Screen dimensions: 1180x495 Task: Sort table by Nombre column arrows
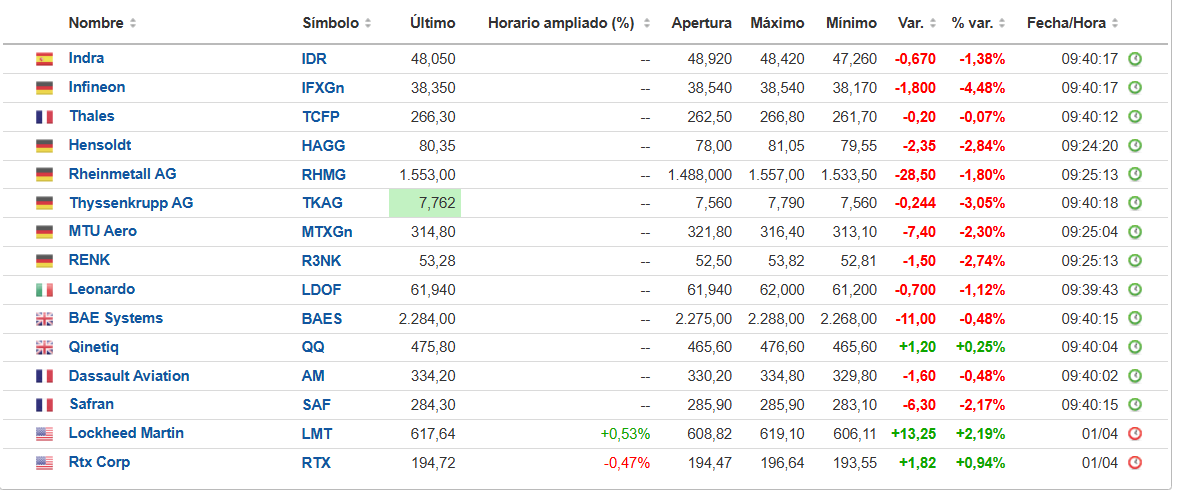[x=133, y=23]
